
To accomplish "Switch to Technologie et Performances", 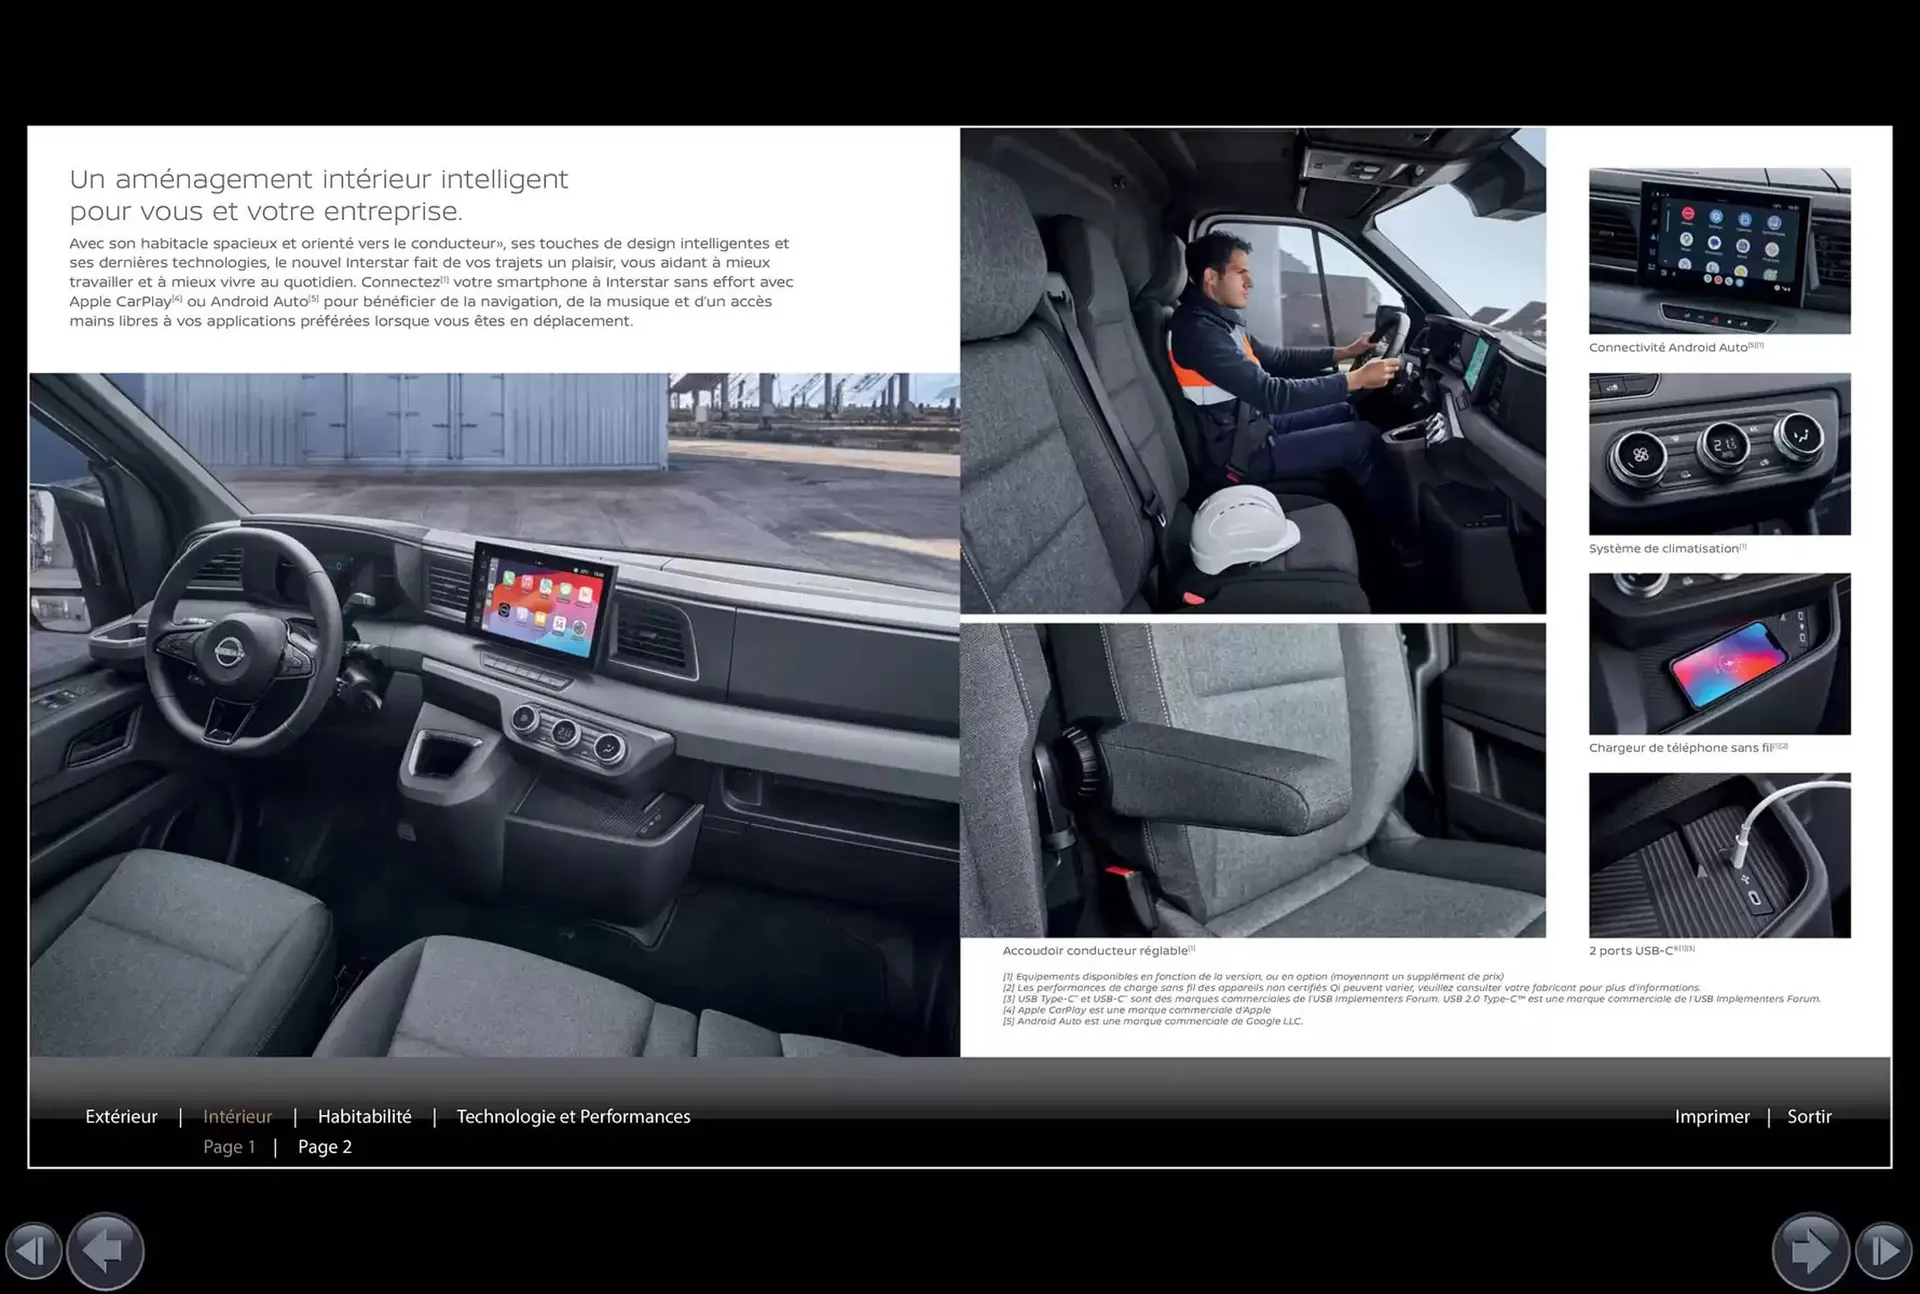I will click(x=573, y=1116).
